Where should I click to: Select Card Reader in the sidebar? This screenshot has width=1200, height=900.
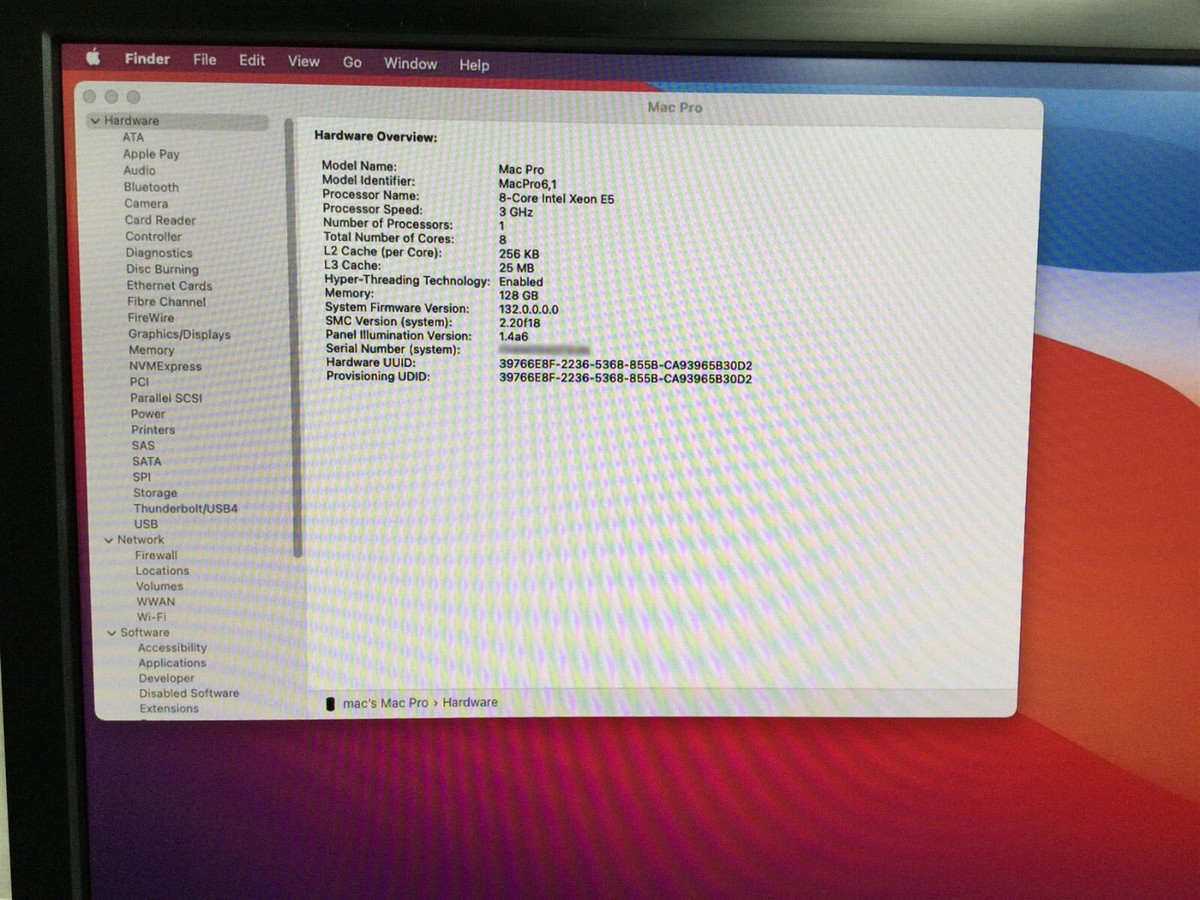(x=160, y=220)
